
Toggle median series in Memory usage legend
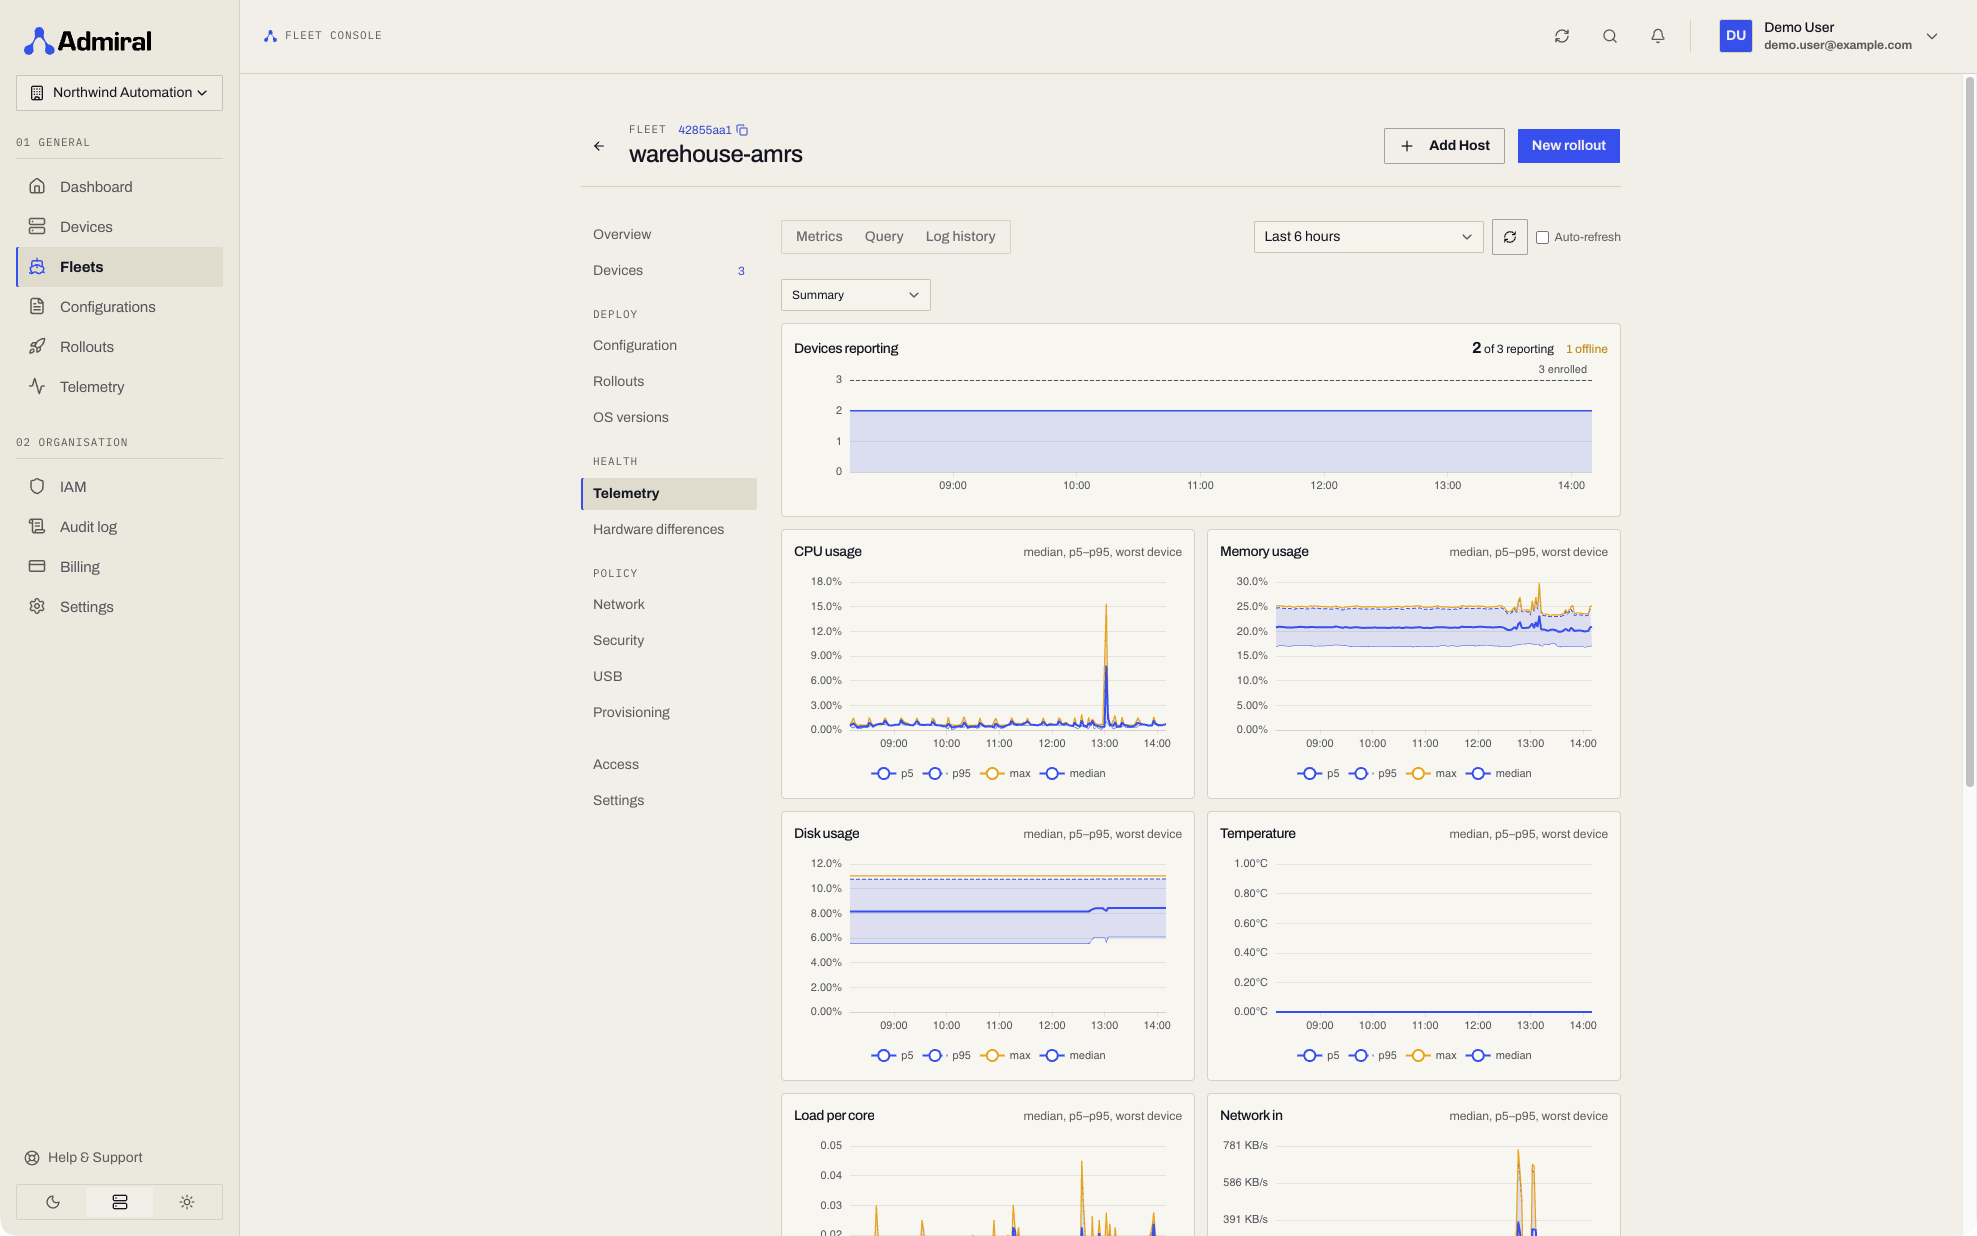[1499, 774]
